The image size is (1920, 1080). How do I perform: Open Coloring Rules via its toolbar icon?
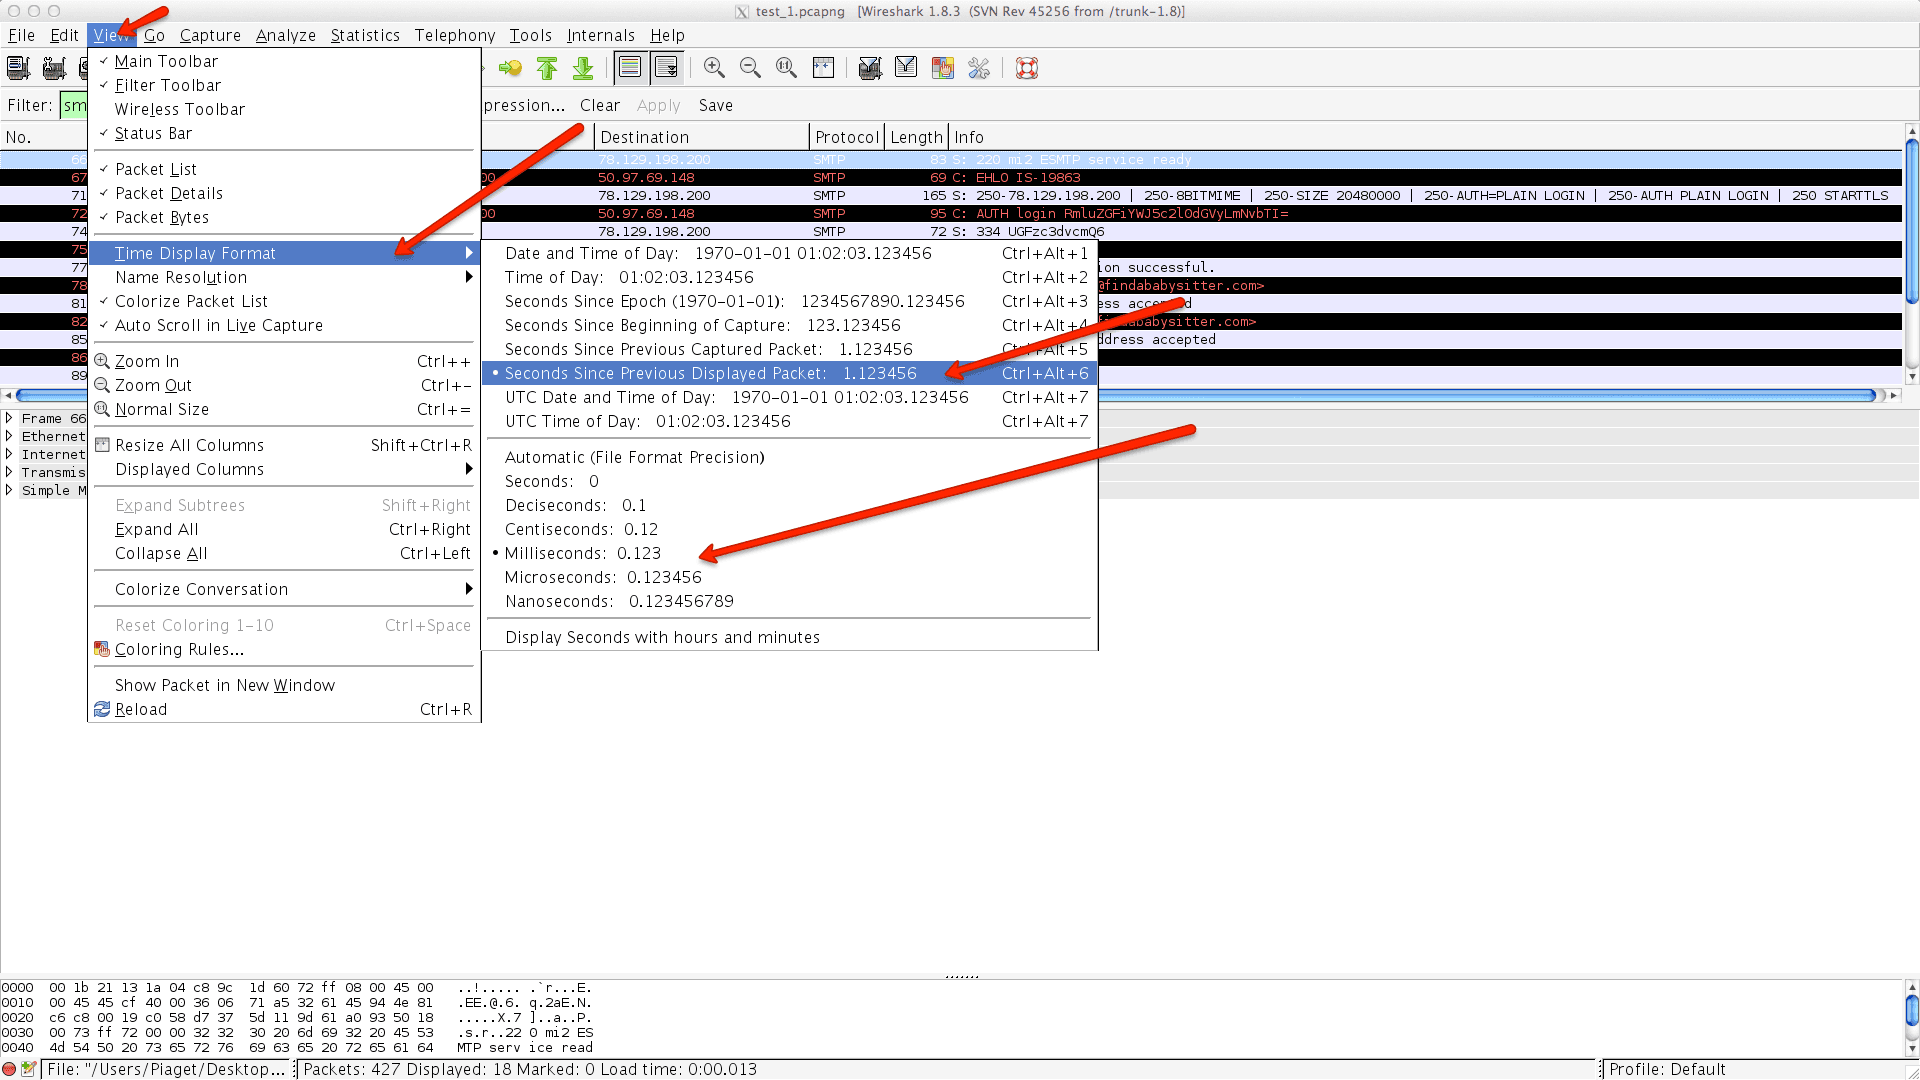point(943,68)
